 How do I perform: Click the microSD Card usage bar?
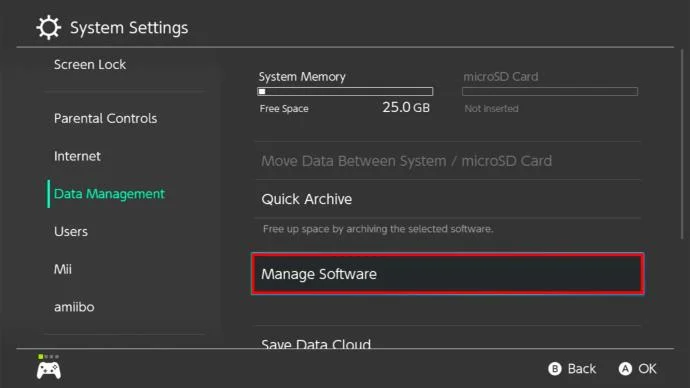point(550,92)
